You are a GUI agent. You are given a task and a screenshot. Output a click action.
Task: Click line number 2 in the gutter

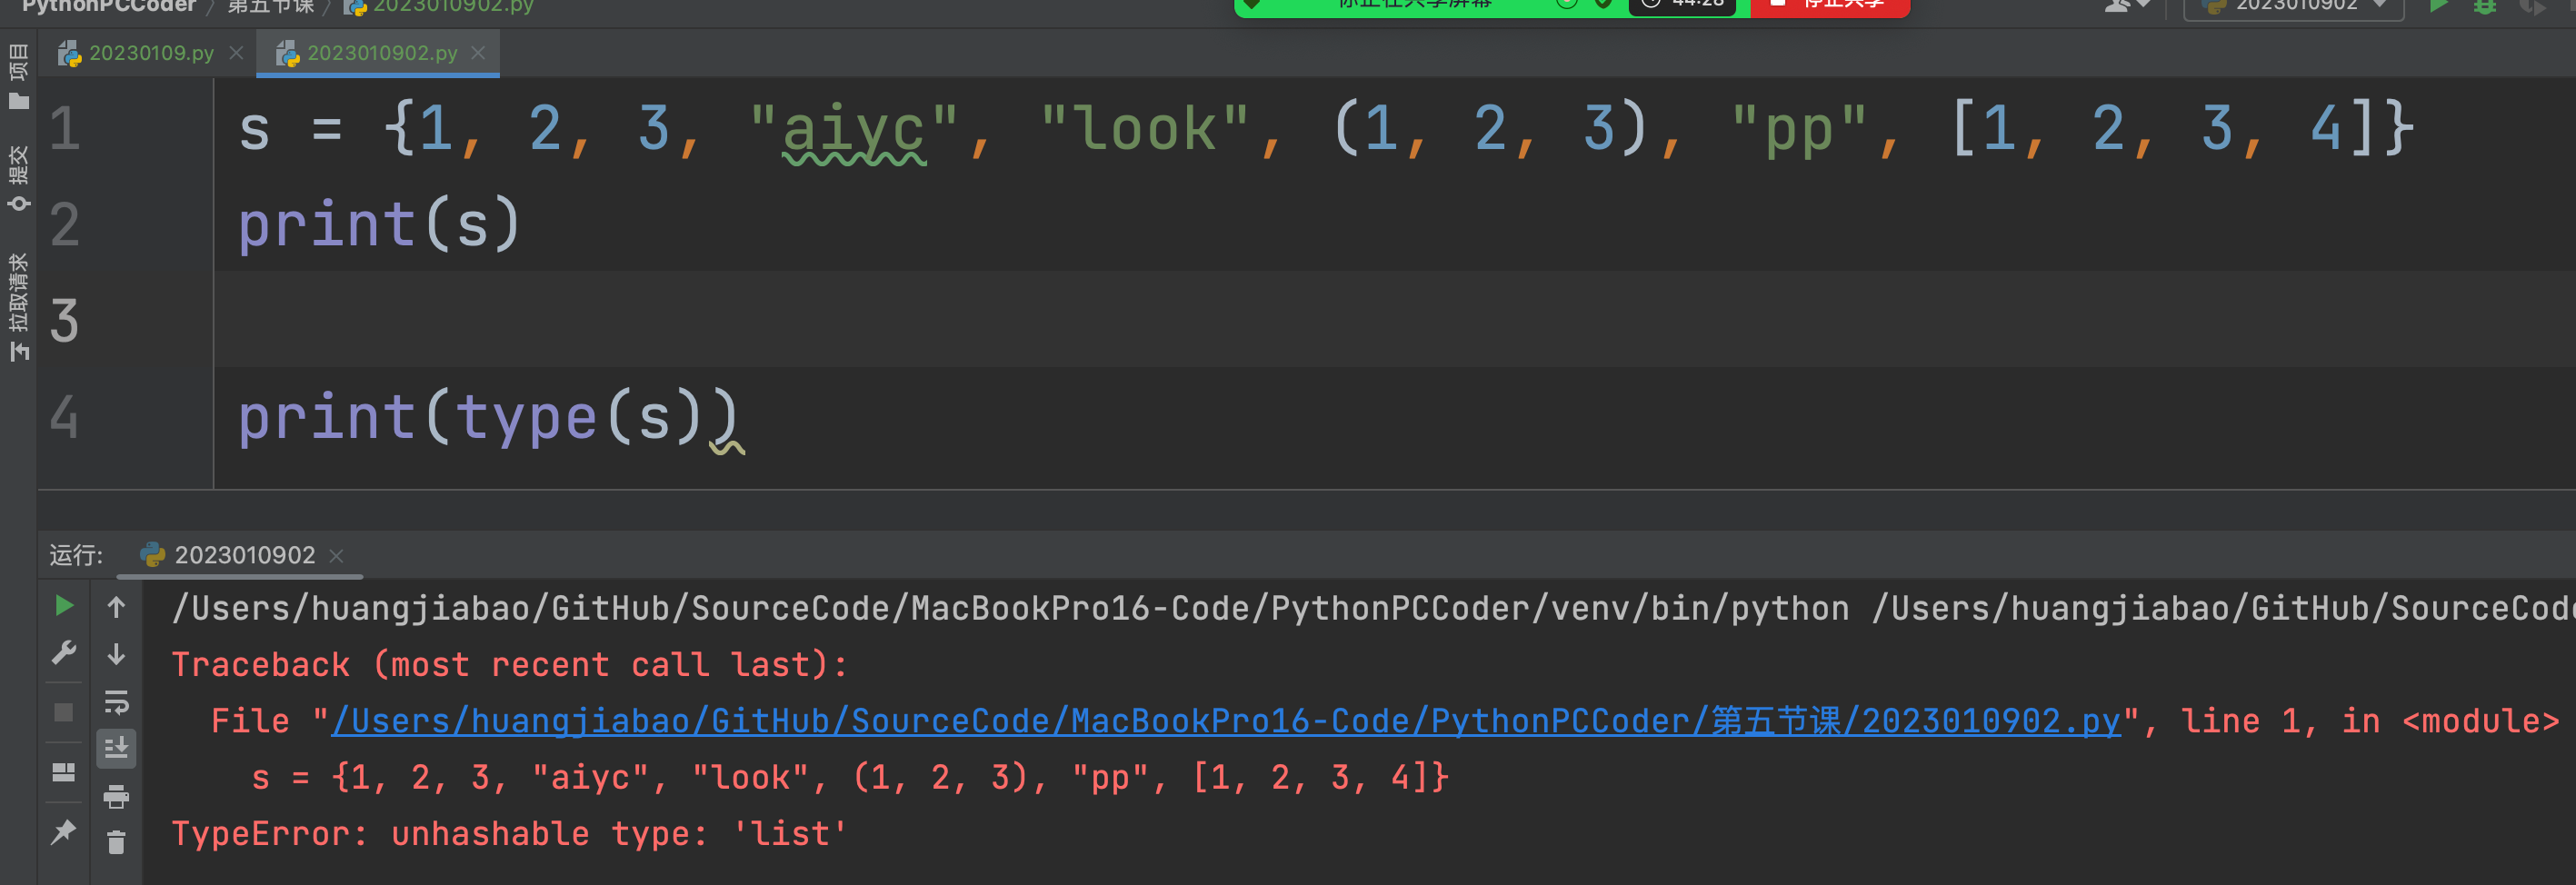click(65, 224)
